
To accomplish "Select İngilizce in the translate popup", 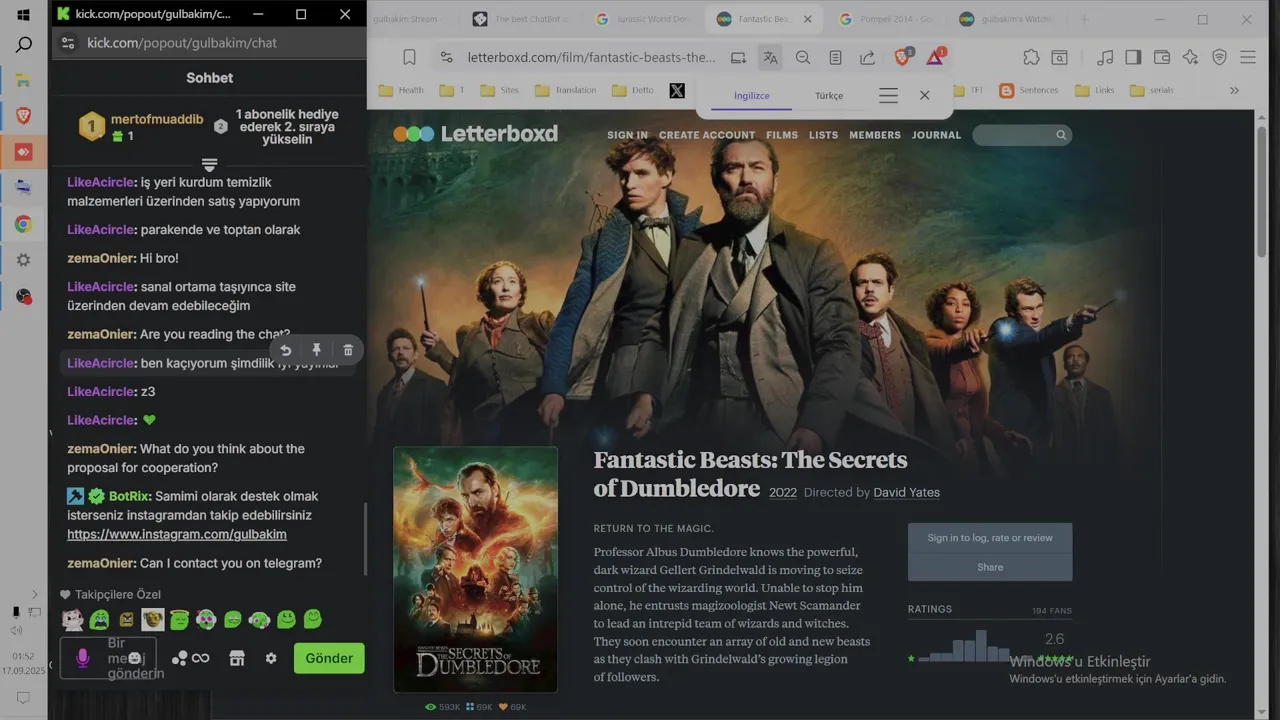I will click(752, 96).
